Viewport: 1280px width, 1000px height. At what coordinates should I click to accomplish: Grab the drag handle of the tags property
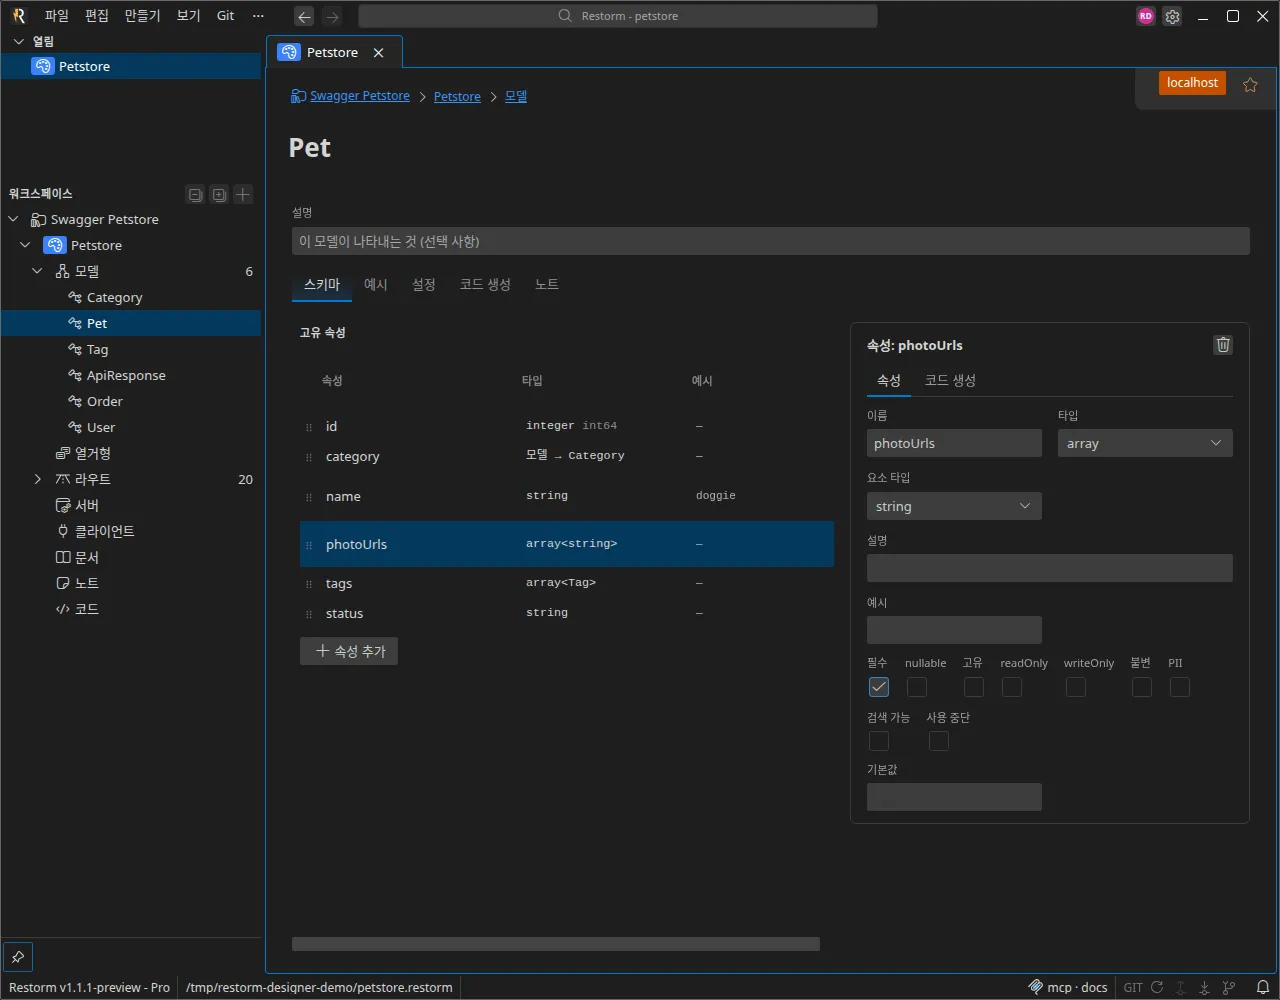tap(309, 584)
